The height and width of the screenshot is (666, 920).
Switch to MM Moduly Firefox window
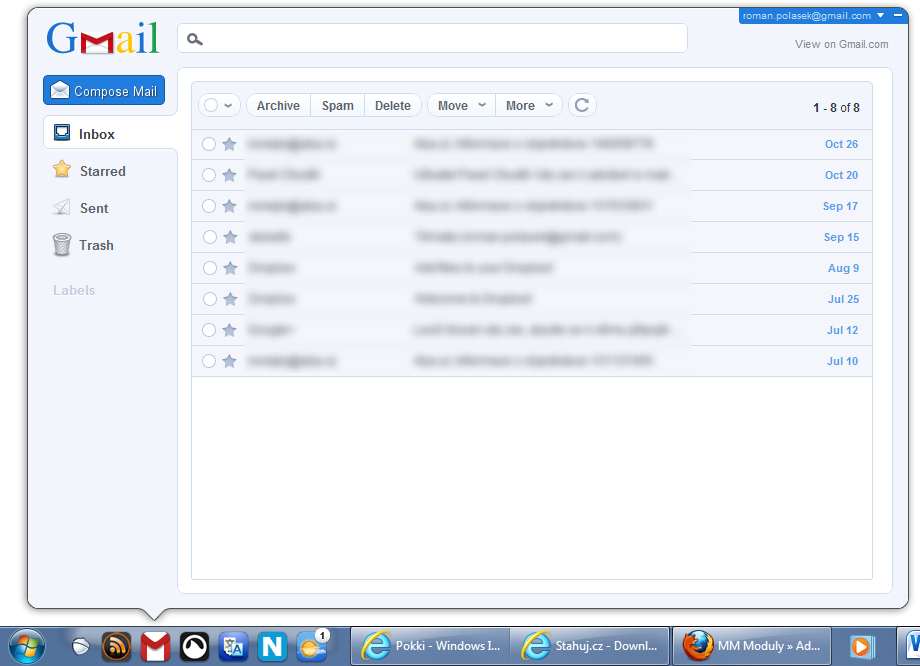click(752, 646)
